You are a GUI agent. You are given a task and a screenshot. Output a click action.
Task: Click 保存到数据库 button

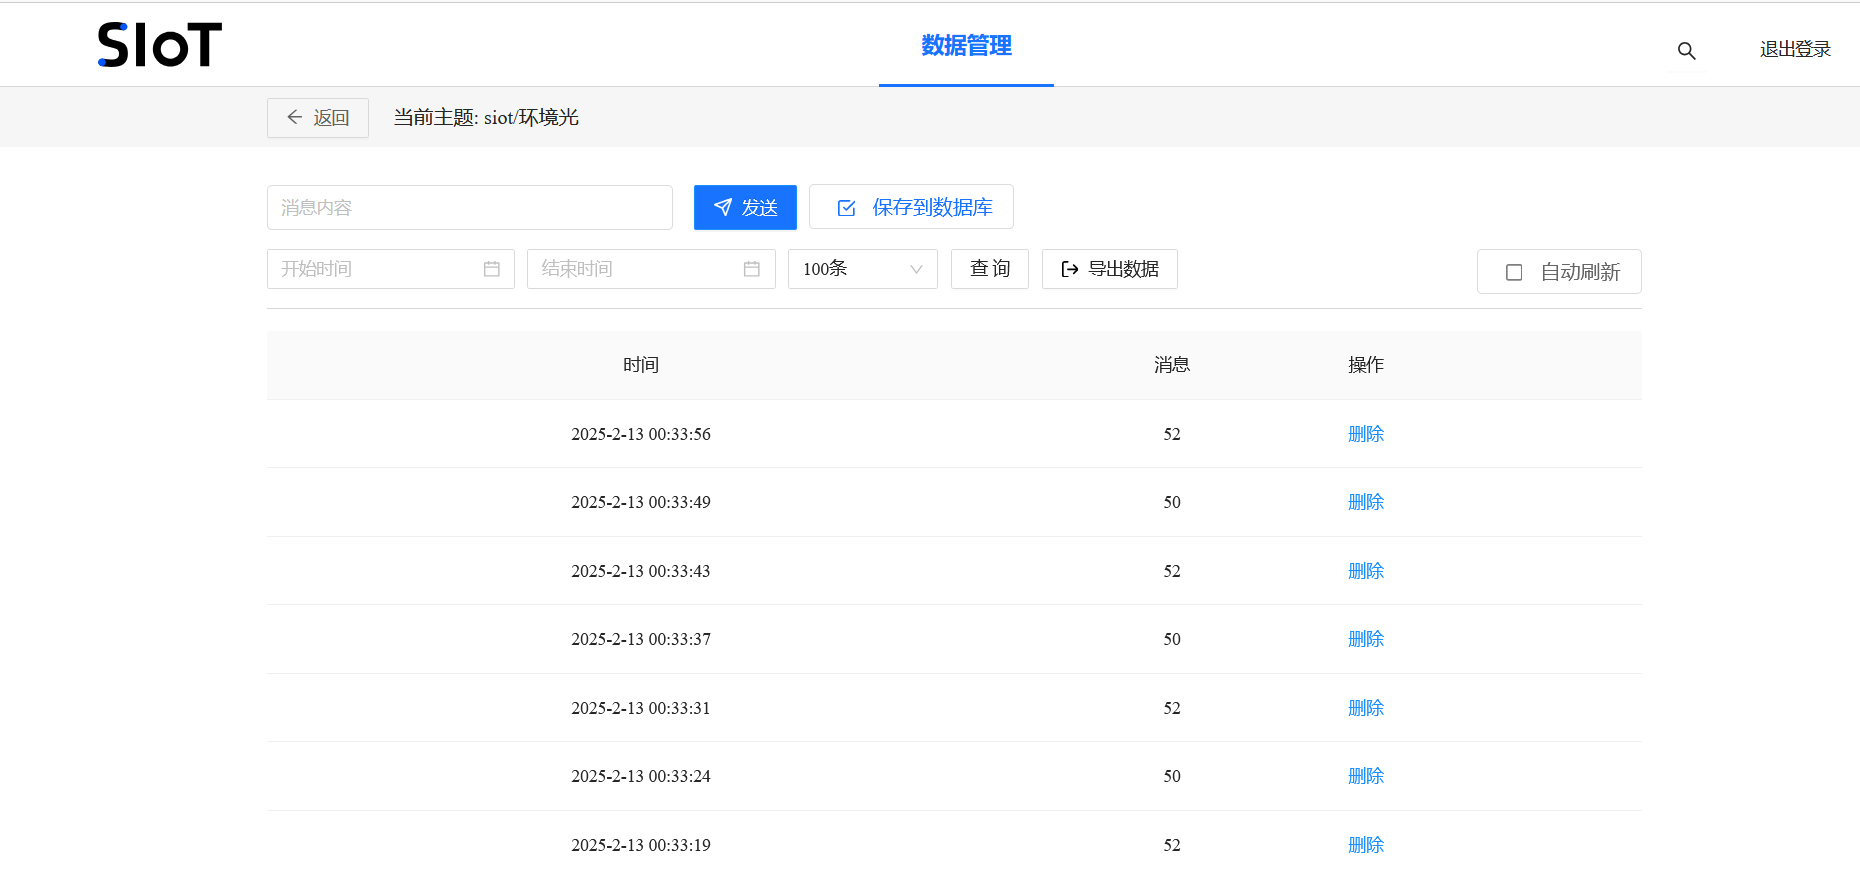coord(911,207)
